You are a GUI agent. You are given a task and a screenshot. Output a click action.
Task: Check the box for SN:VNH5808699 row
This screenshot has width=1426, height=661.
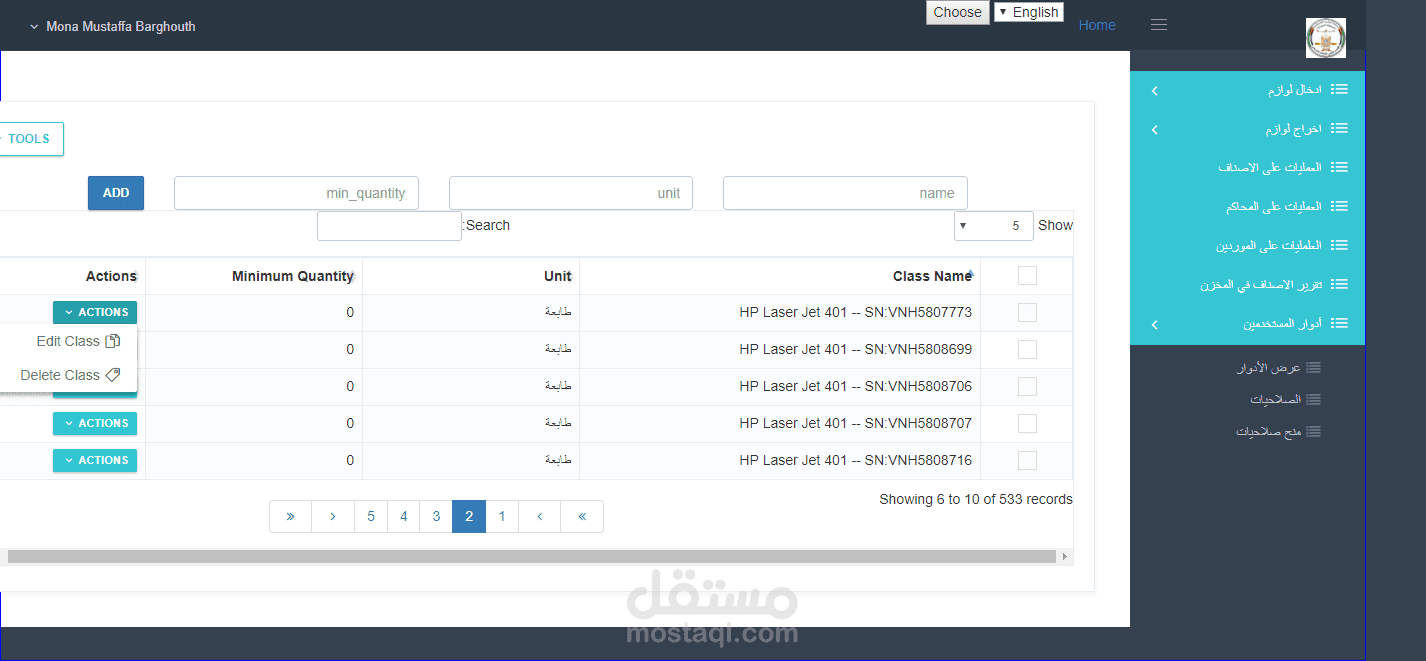pyautogui.click(x=1027, y=349)
